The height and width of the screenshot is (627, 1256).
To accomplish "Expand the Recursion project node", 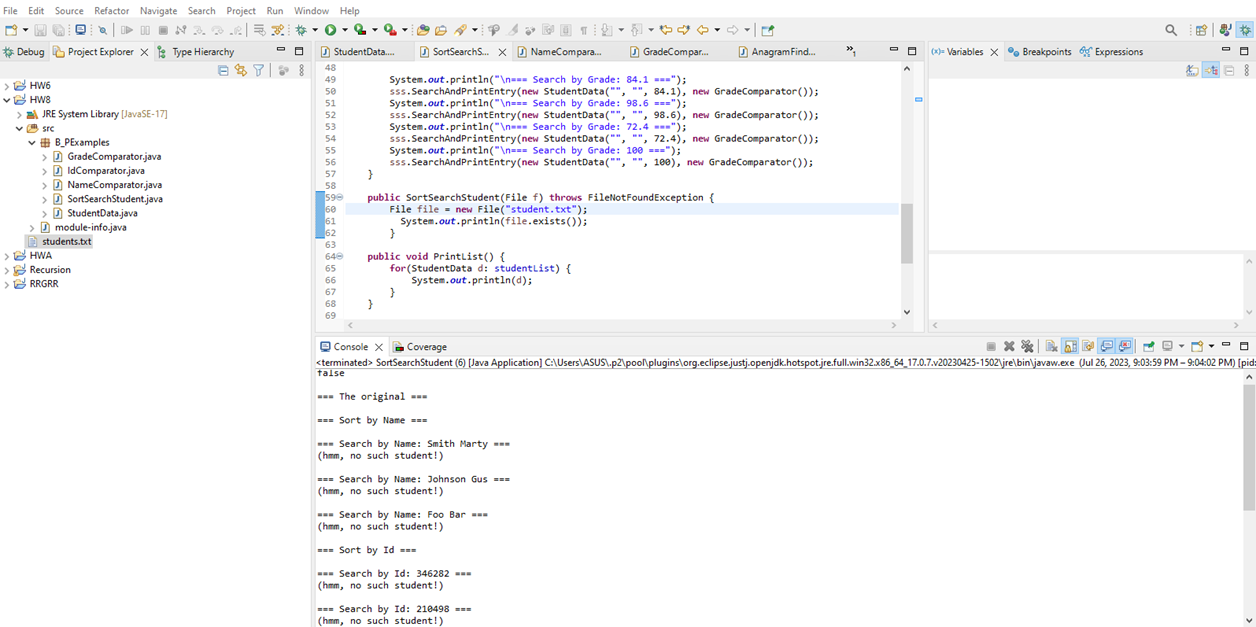I will point(7,270).
